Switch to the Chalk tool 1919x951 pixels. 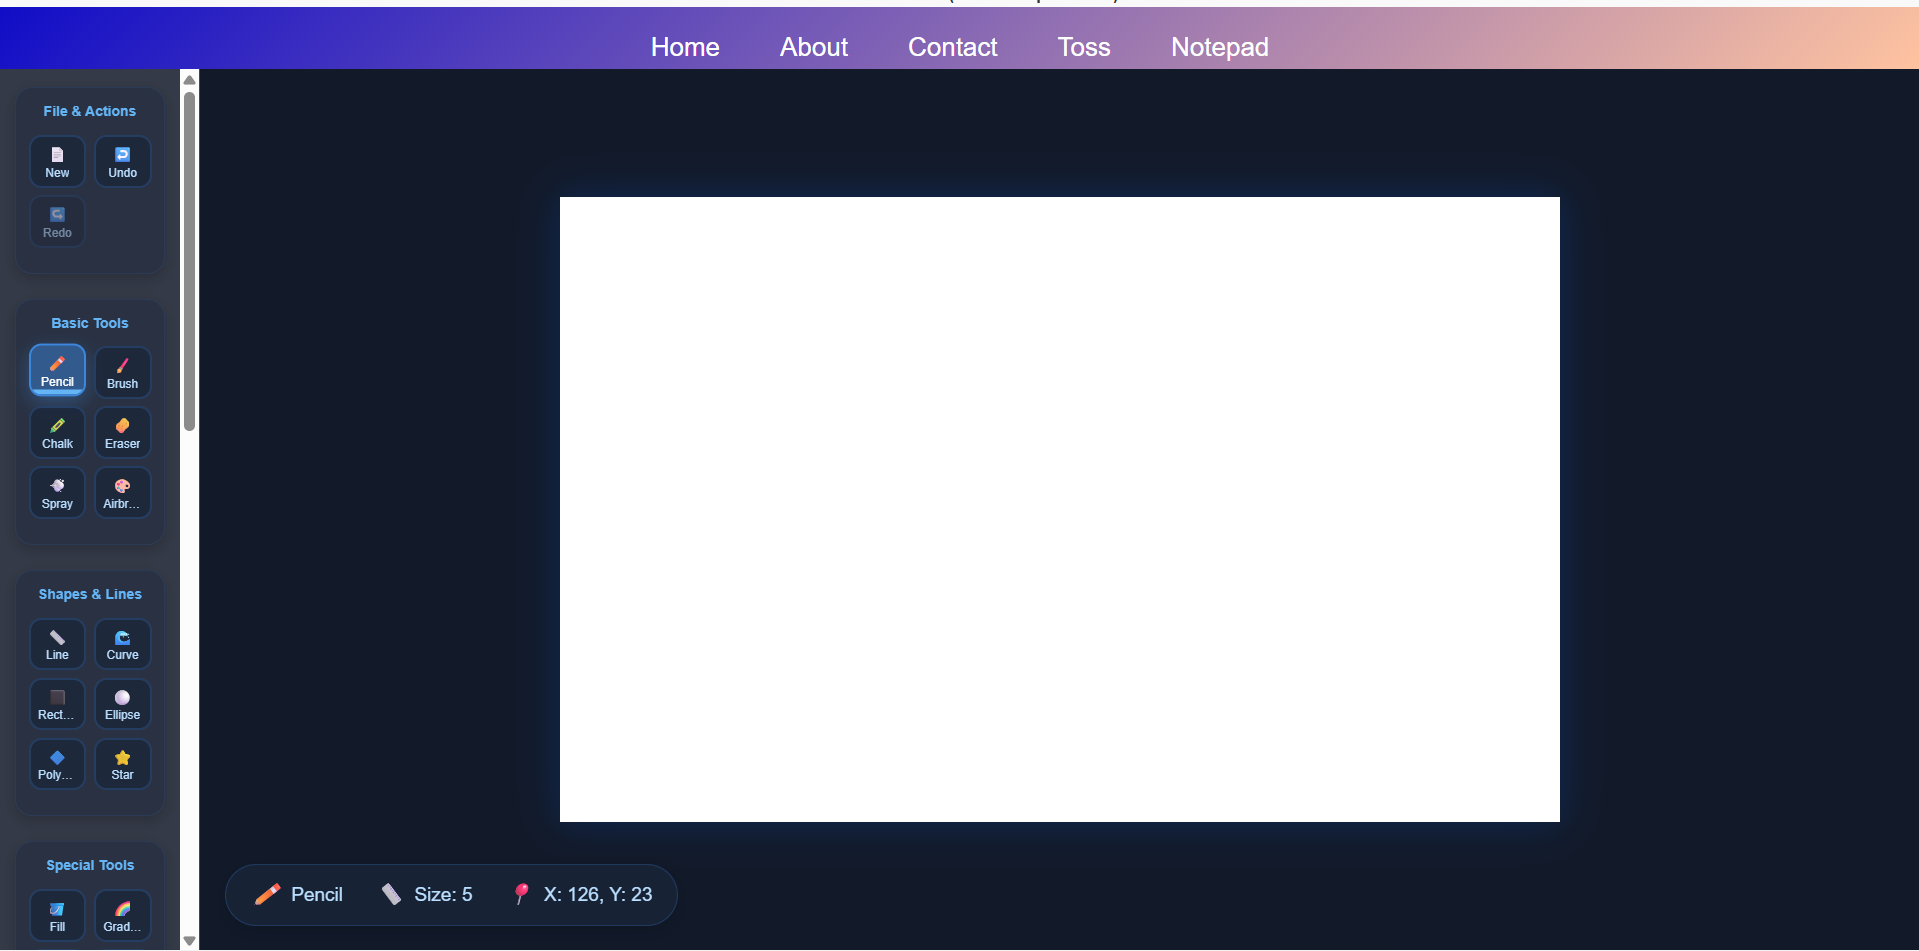57,432
